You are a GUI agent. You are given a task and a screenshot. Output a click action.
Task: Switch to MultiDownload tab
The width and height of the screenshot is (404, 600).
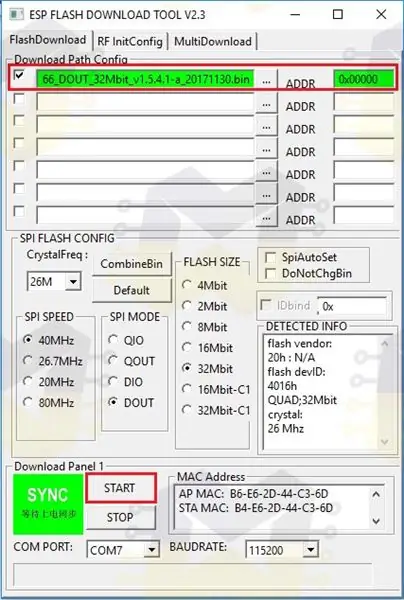click(213, 41)
